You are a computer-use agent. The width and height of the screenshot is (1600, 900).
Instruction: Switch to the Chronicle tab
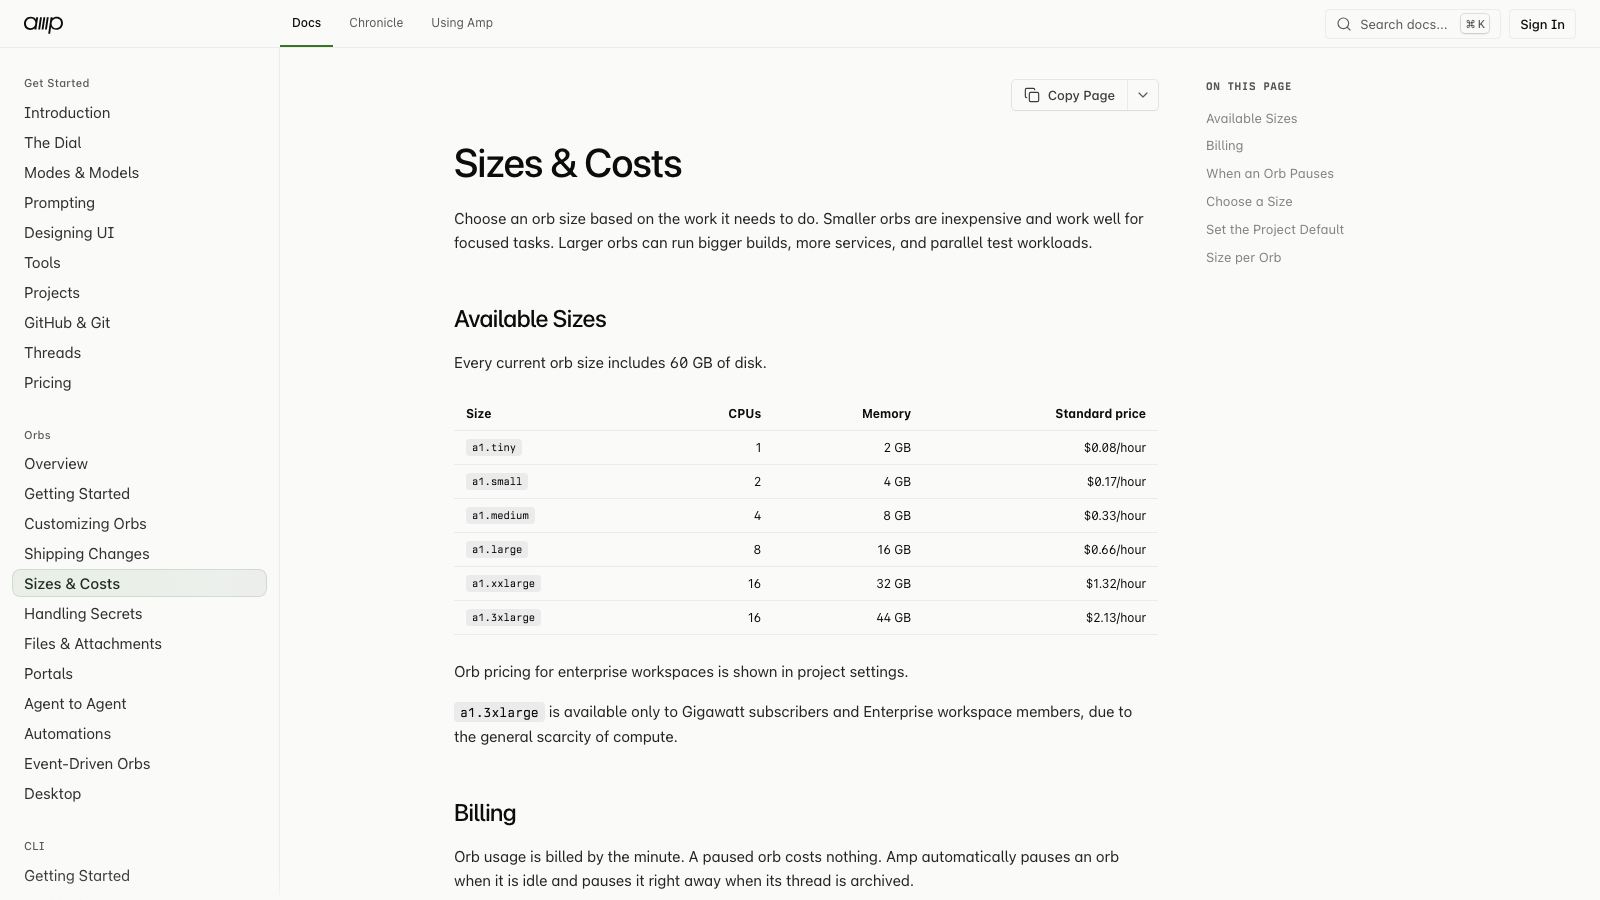tap(376, 23)
